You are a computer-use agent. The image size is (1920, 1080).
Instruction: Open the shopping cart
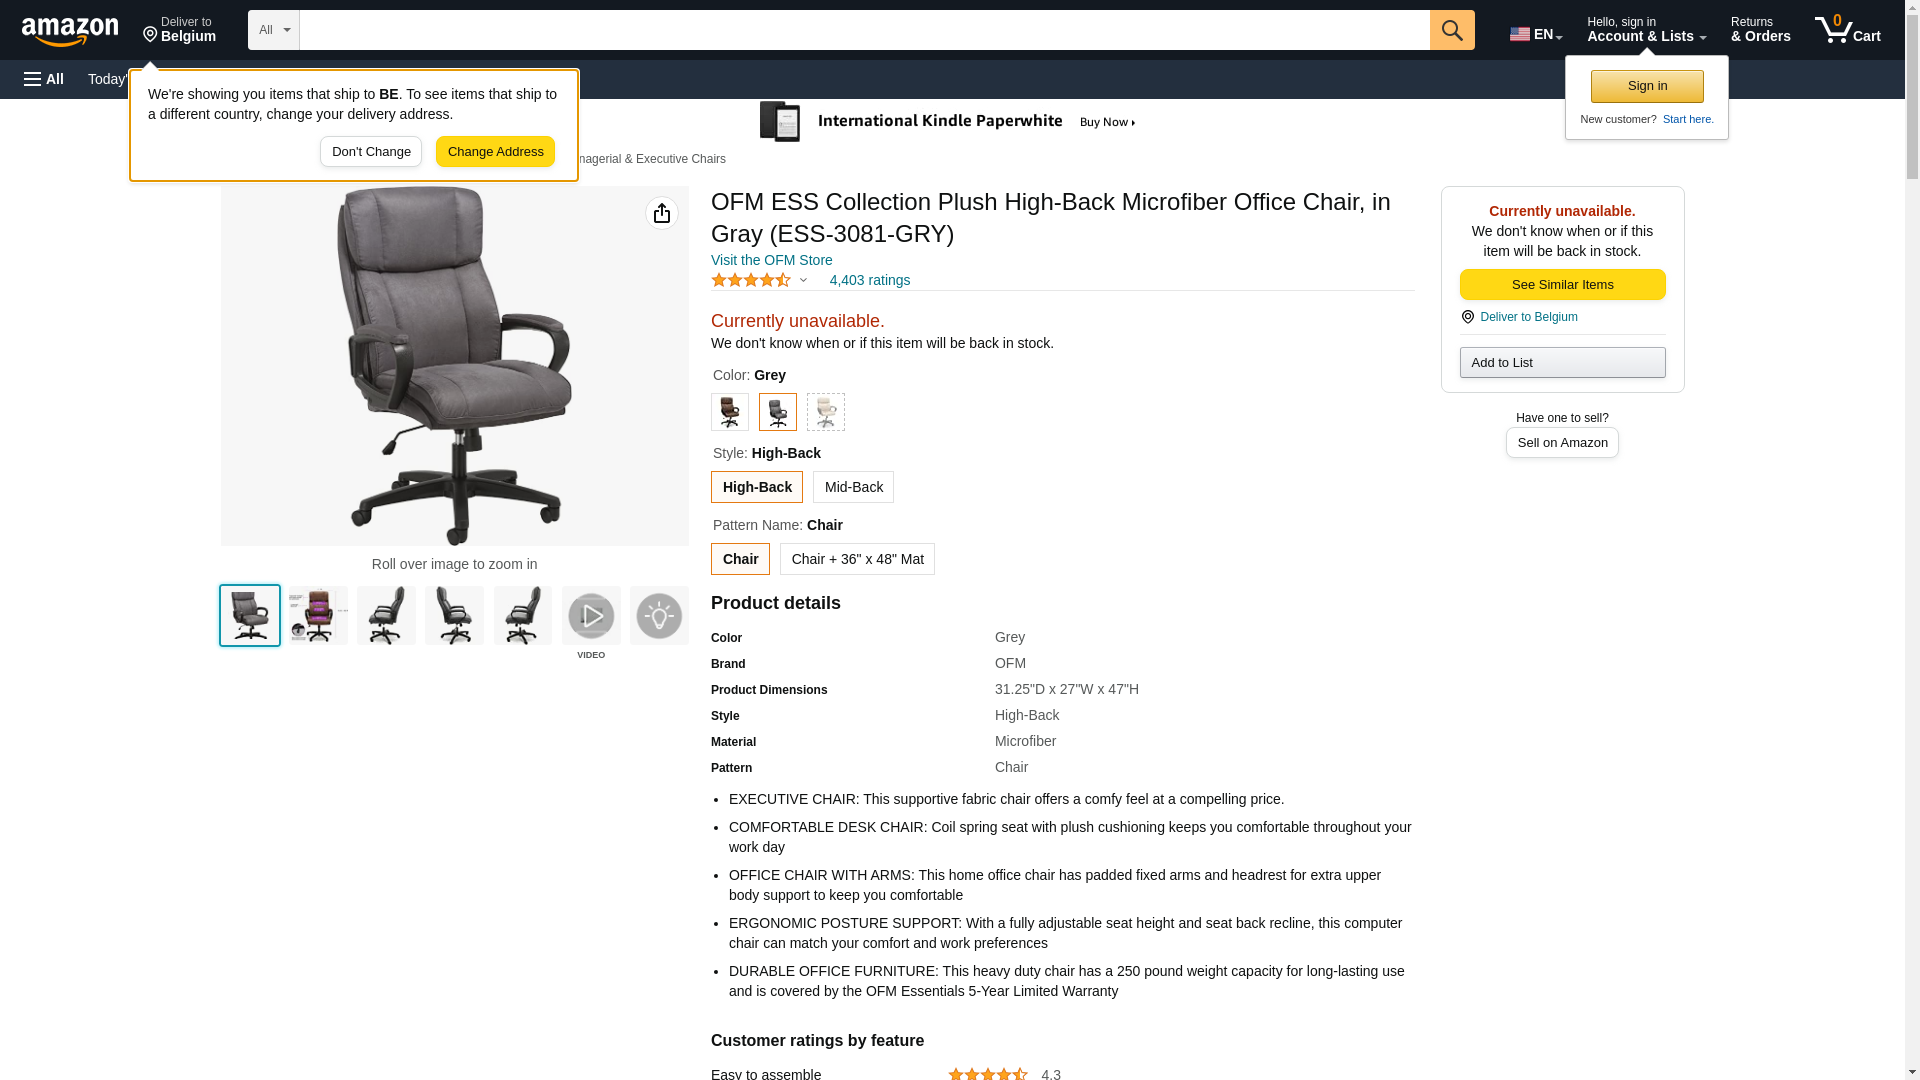click(1848, 29)
